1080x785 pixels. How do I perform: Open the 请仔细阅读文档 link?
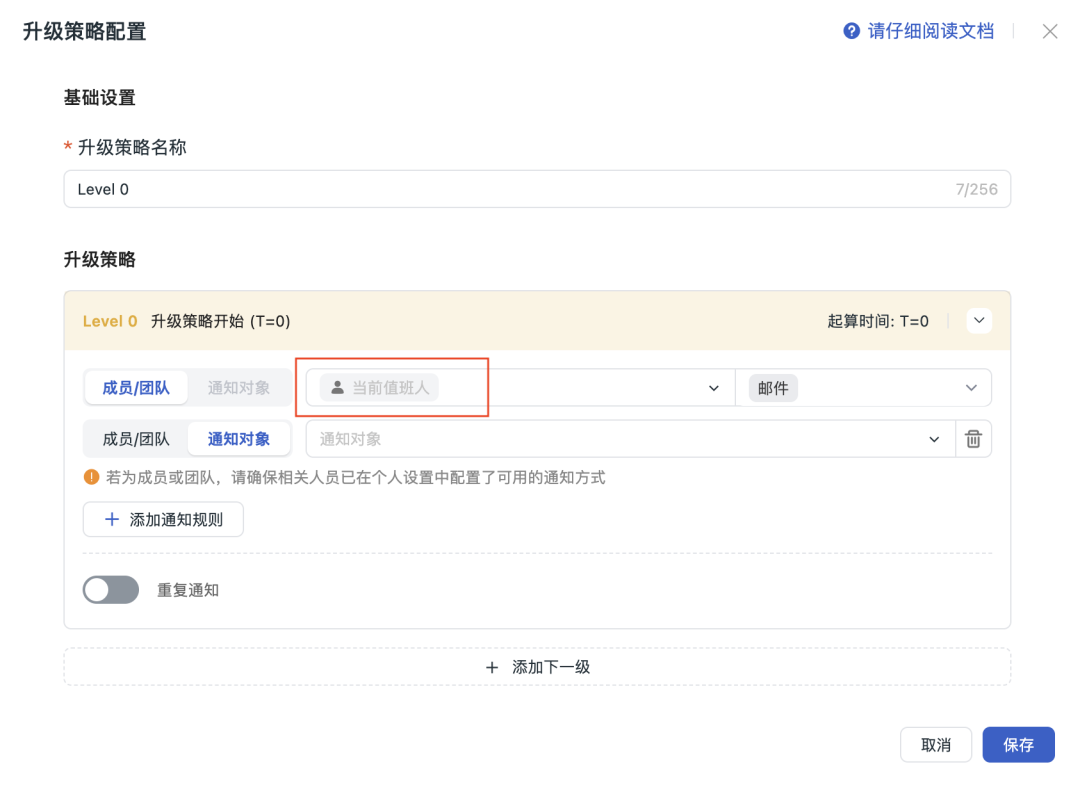(931, 31)
